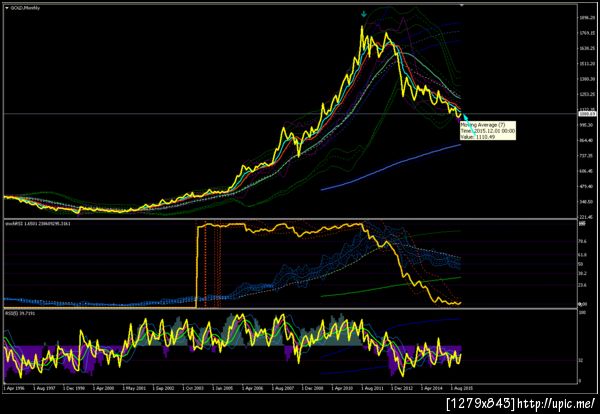Viewport: 600px width, 414px height.
Task: Click the Moving Average (7) tooltip
Action: pos(488,130)
